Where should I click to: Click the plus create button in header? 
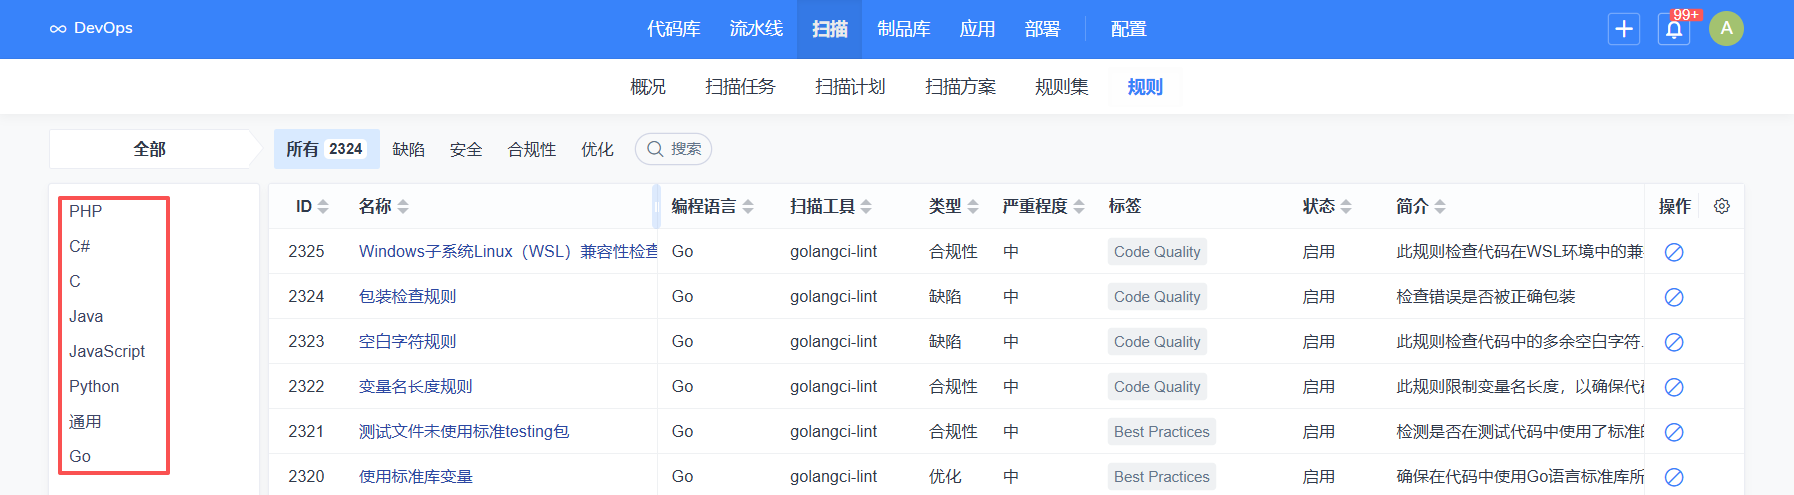[x=1623, y=29]
